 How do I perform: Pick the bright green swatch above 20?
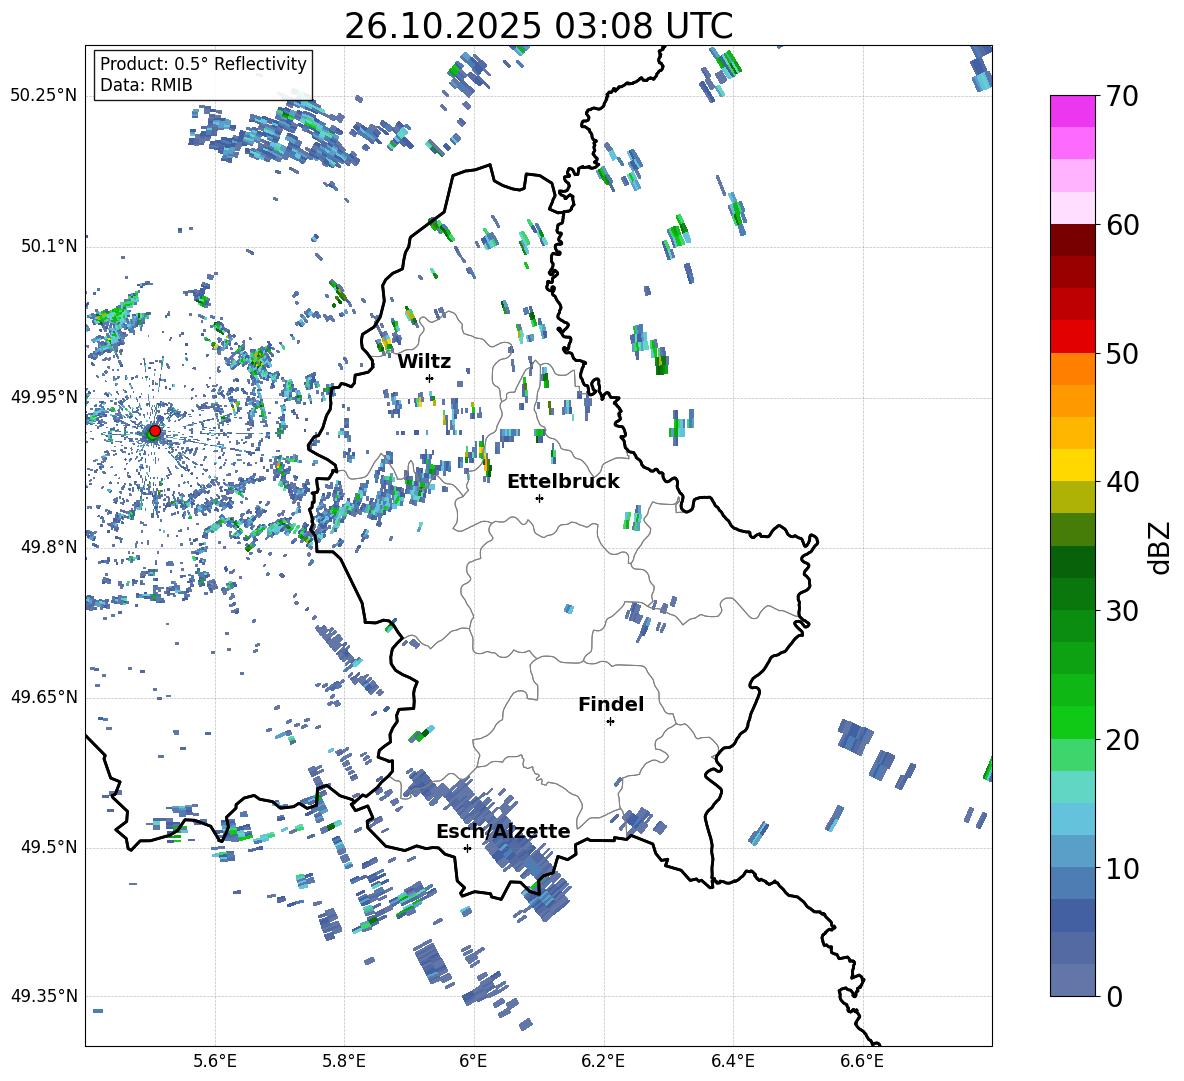(1072, 722)
